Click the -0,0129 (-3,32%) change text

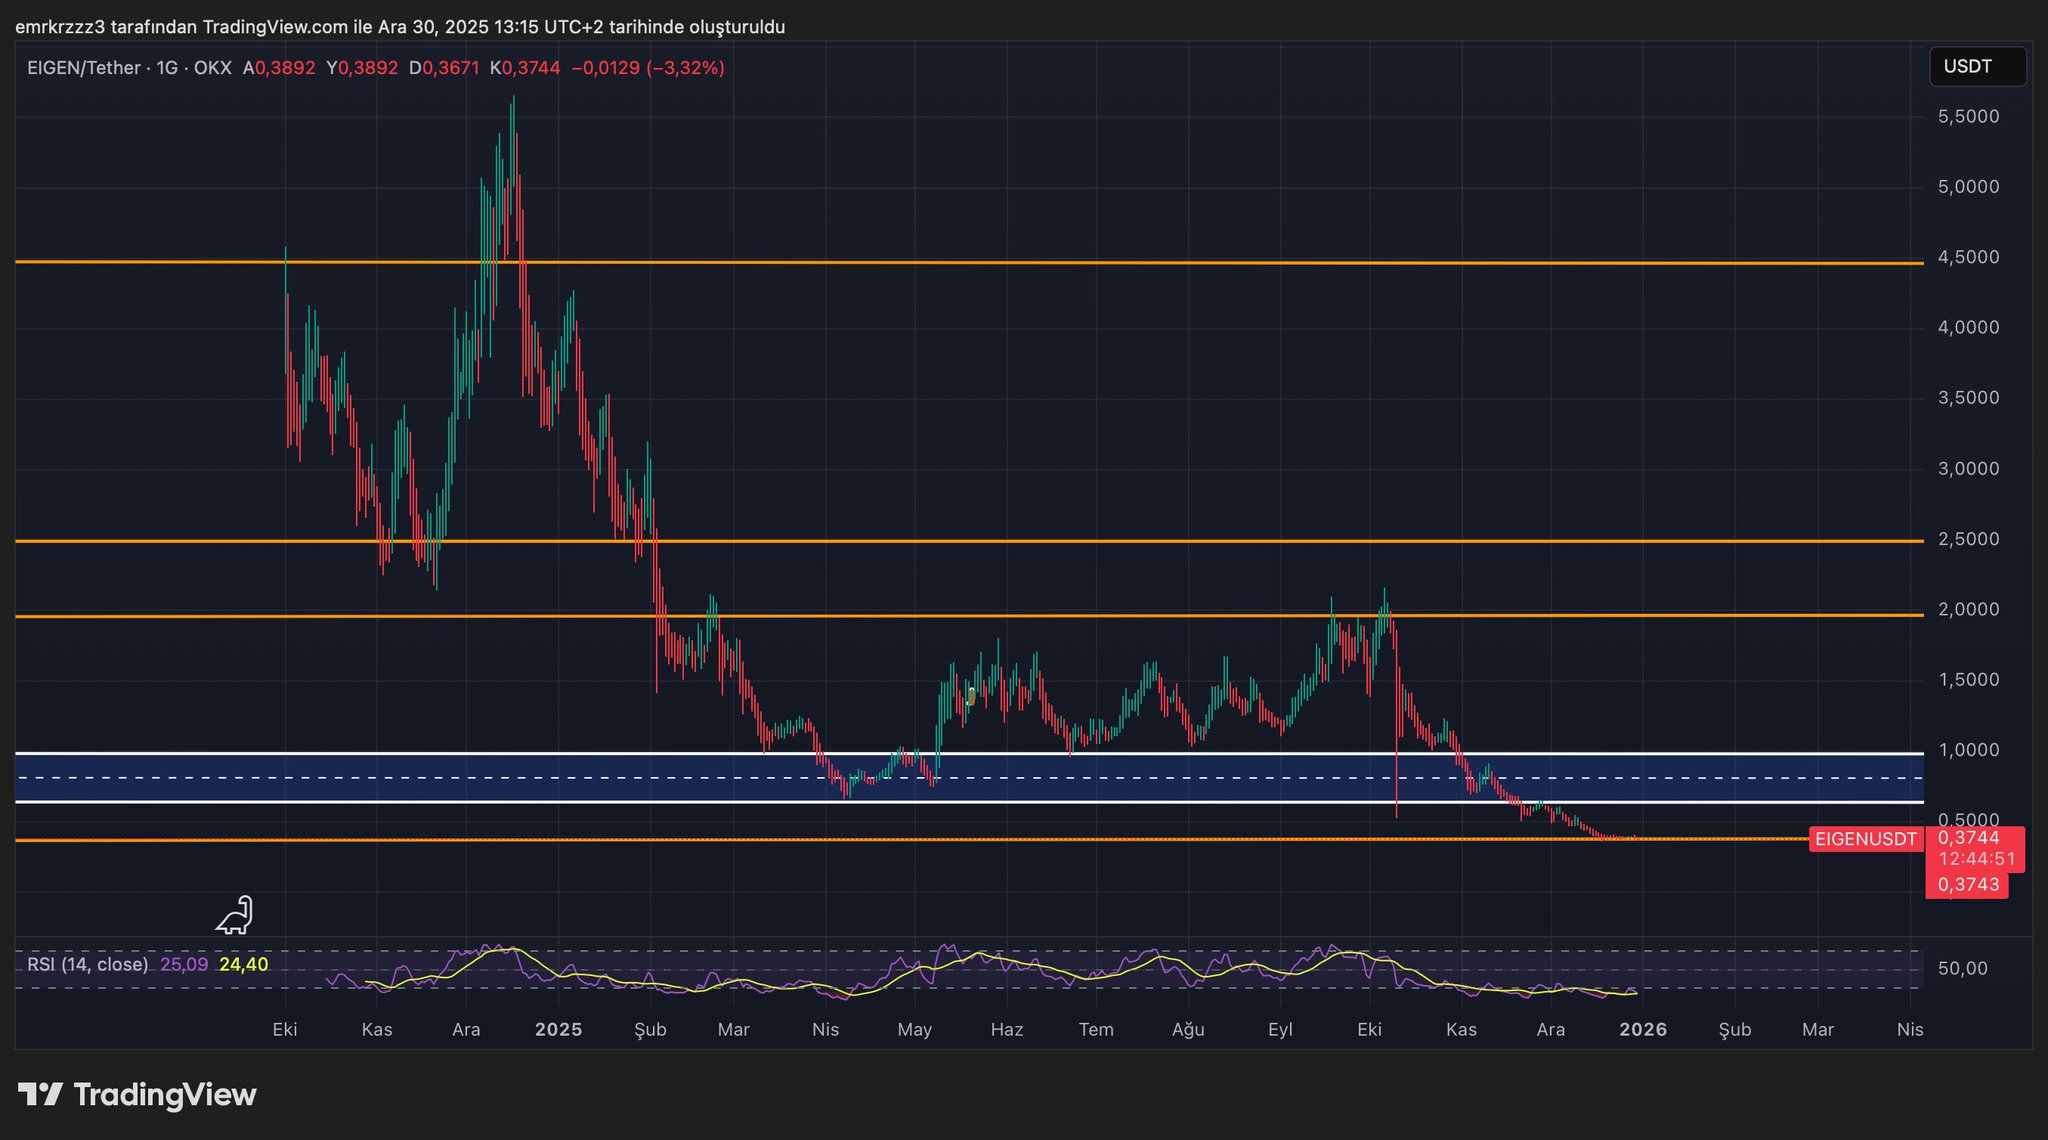tap(647, 68)
